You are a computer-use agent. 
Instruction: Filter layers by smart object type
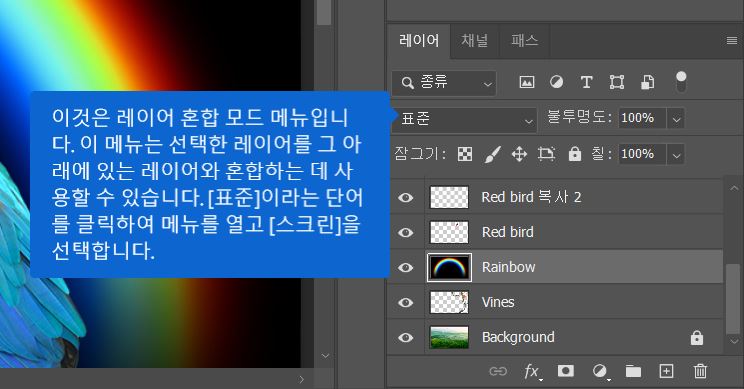click(648, 82)
